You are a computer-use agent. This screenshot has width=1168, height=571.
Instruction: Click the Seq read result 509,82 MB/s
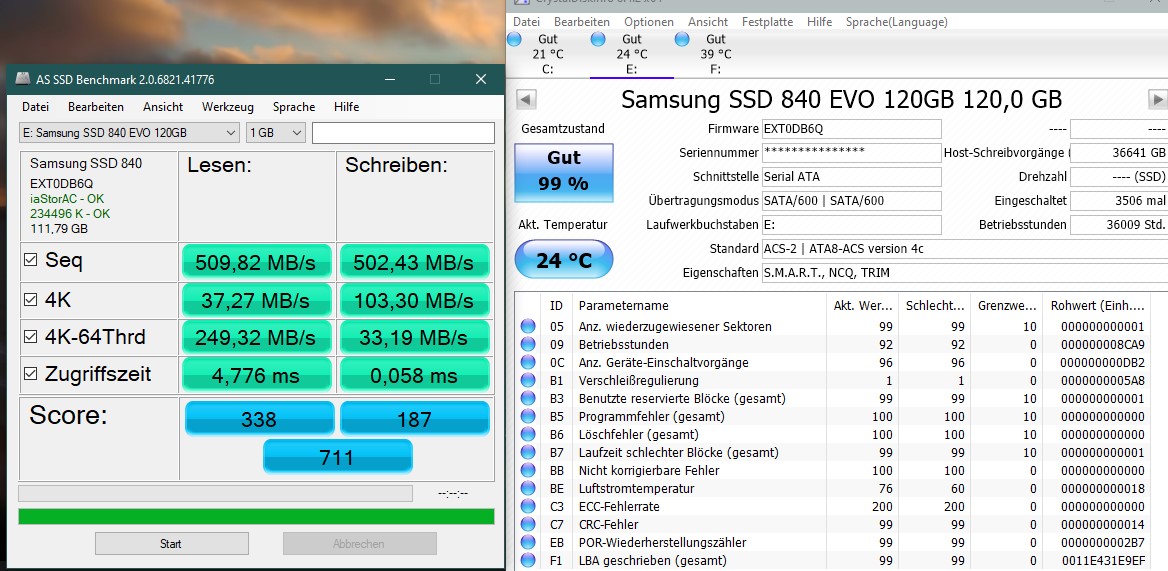[x=256, y=261]
